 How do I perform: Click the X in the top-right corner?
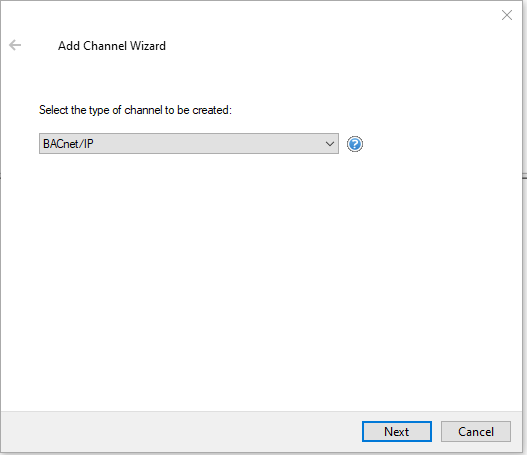point(506,15)
